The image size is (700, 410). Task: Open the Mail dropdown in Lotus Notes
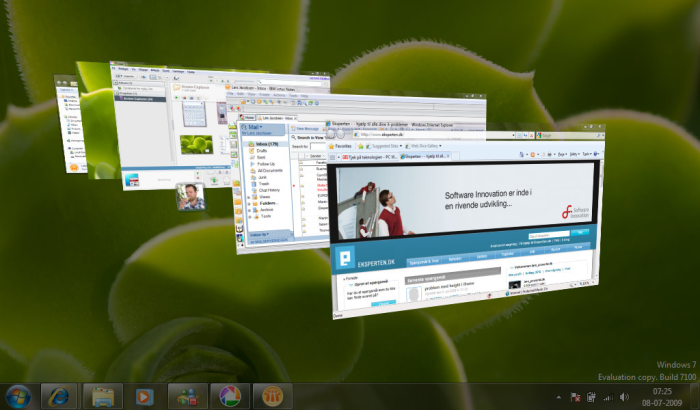coord(255,127)
